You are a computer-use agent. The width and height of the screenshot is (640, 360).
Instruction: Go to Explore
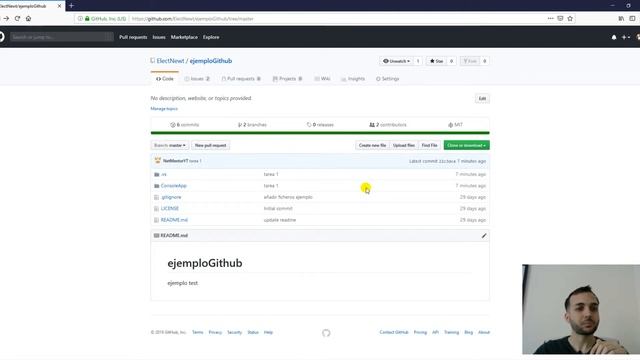[x=211, y=37]
